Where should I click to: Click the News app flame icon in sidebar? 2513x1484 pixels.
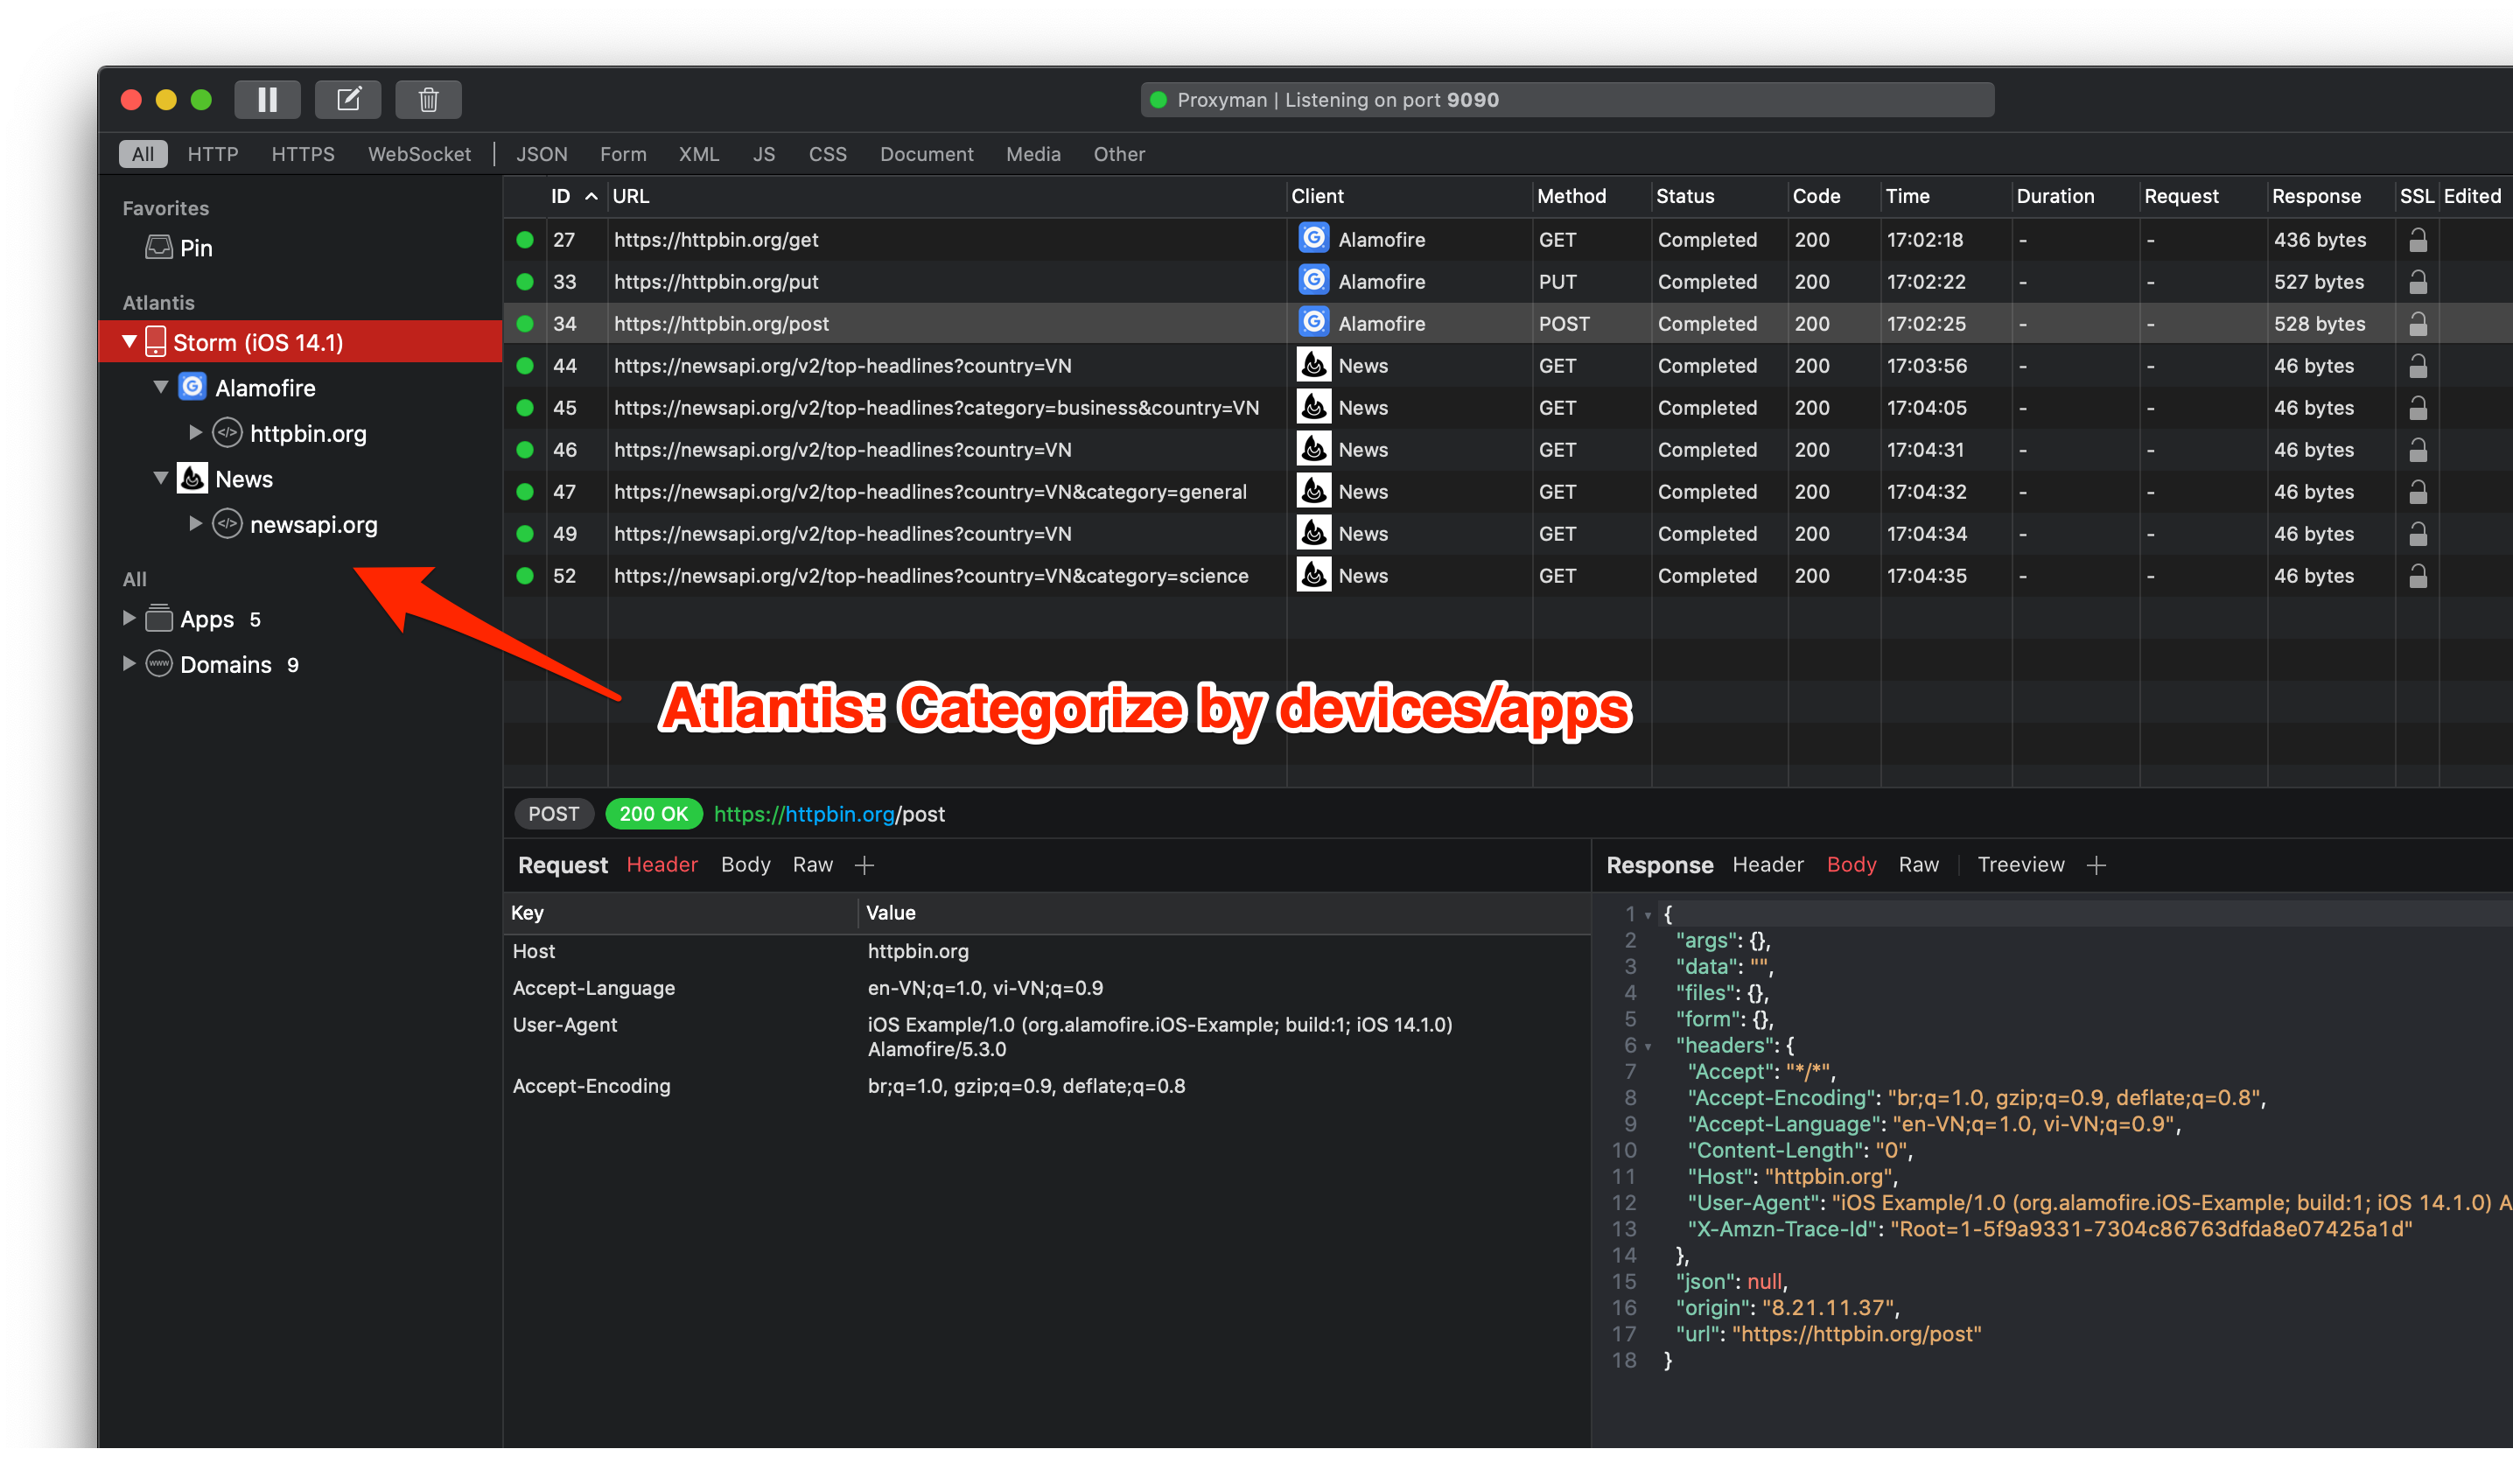point(192,478)
